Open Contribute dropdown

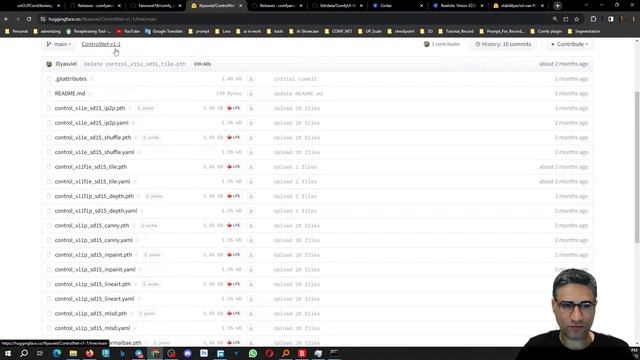[570, 44]
